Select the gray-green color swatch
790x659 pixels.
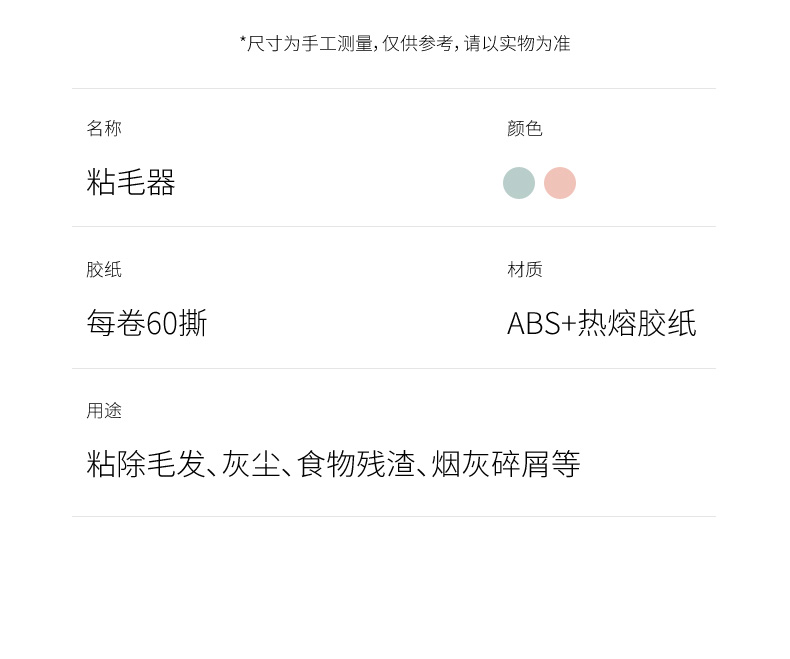(519, 183)
